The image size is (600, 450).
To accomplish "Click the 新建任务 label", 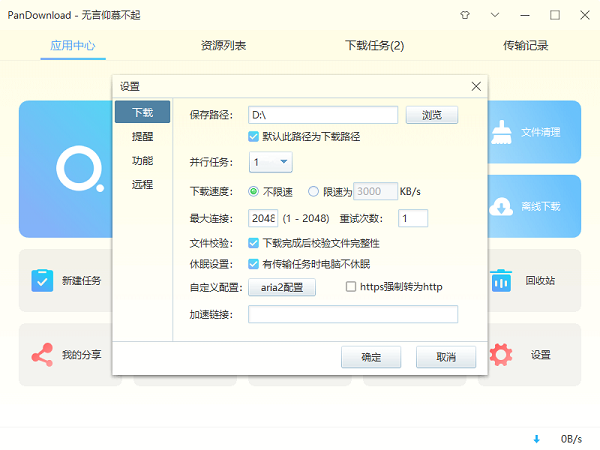I will tap(82, 280).
